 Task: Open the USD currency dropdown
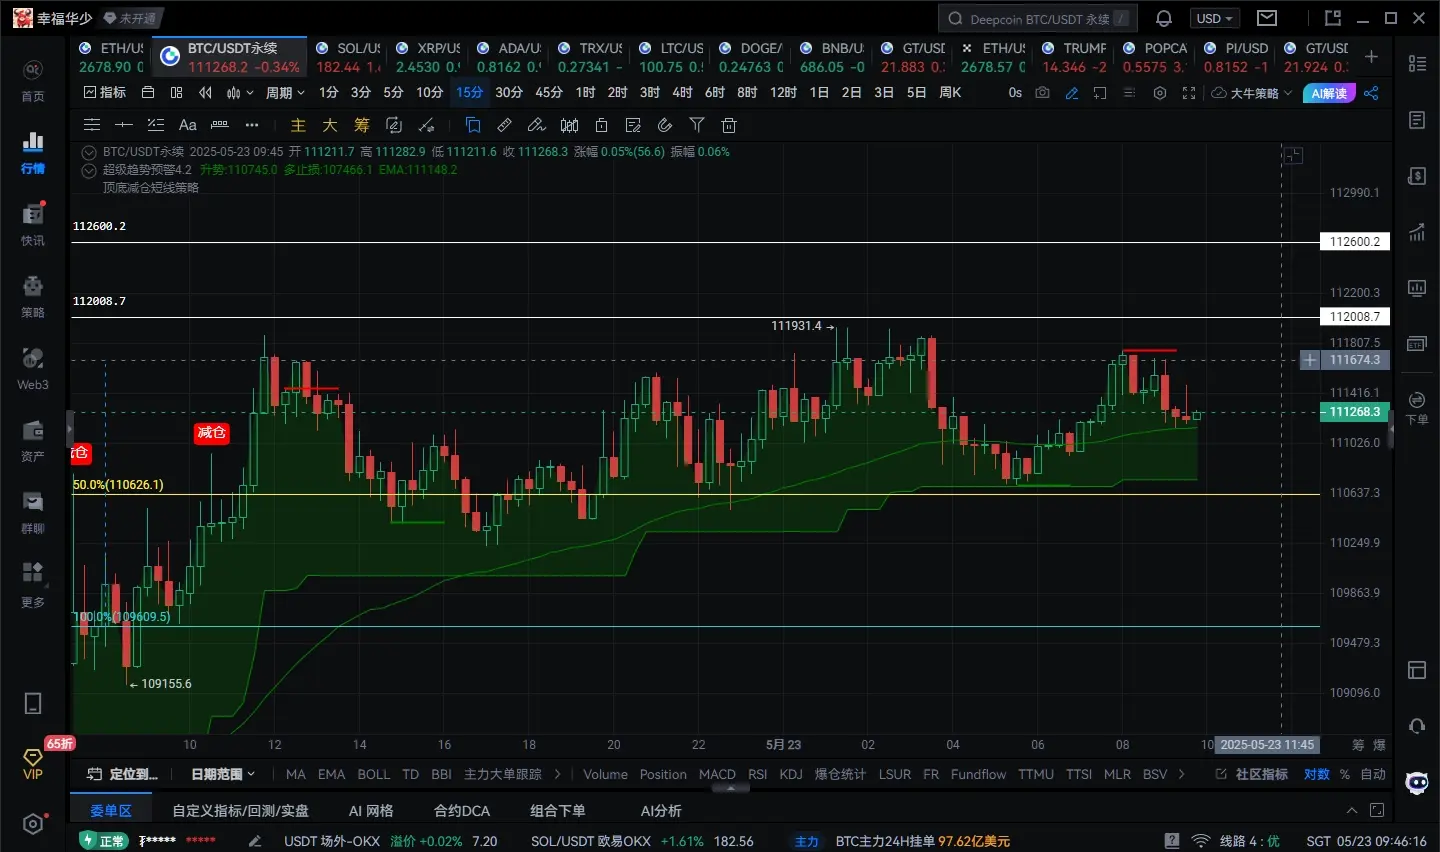point(1215,18)
